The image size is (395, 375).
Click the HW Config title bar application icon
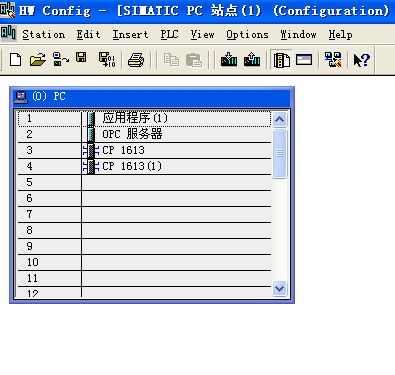8,10
